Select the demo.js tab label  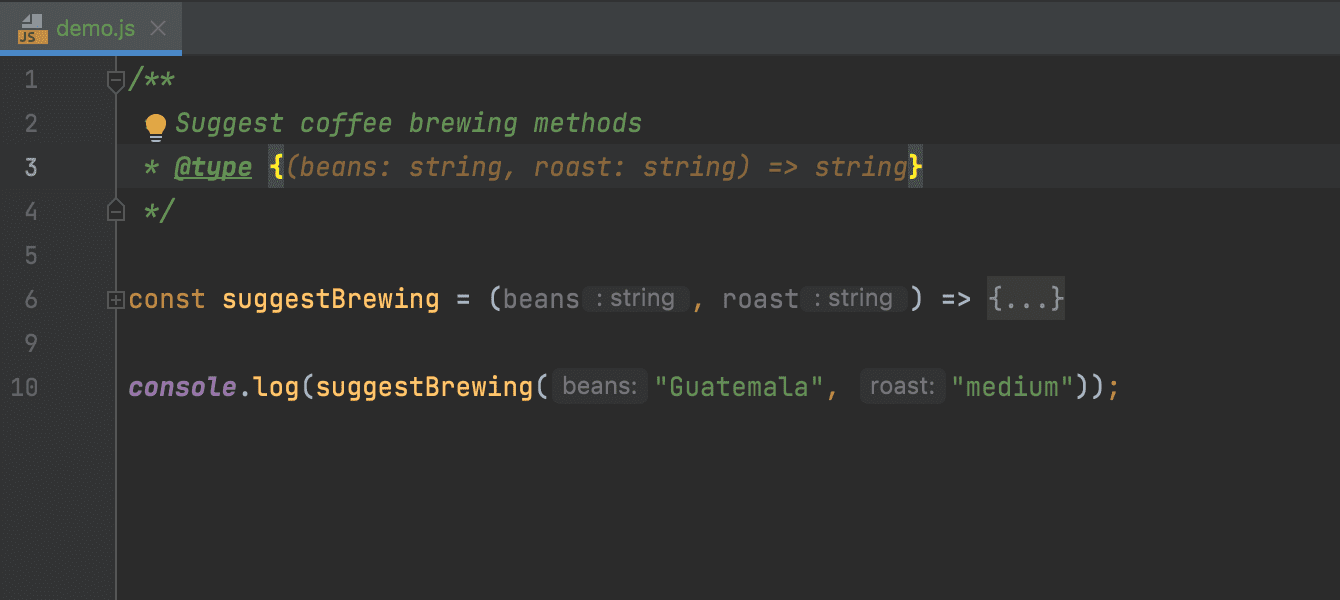[x=95, y=28]
